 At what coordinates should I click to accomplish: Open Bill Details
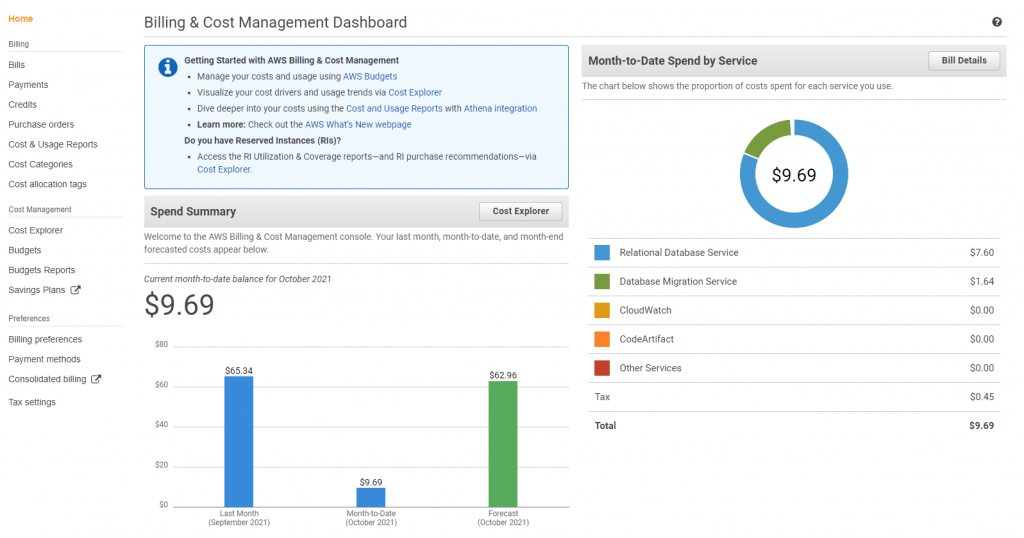(964, 61)
